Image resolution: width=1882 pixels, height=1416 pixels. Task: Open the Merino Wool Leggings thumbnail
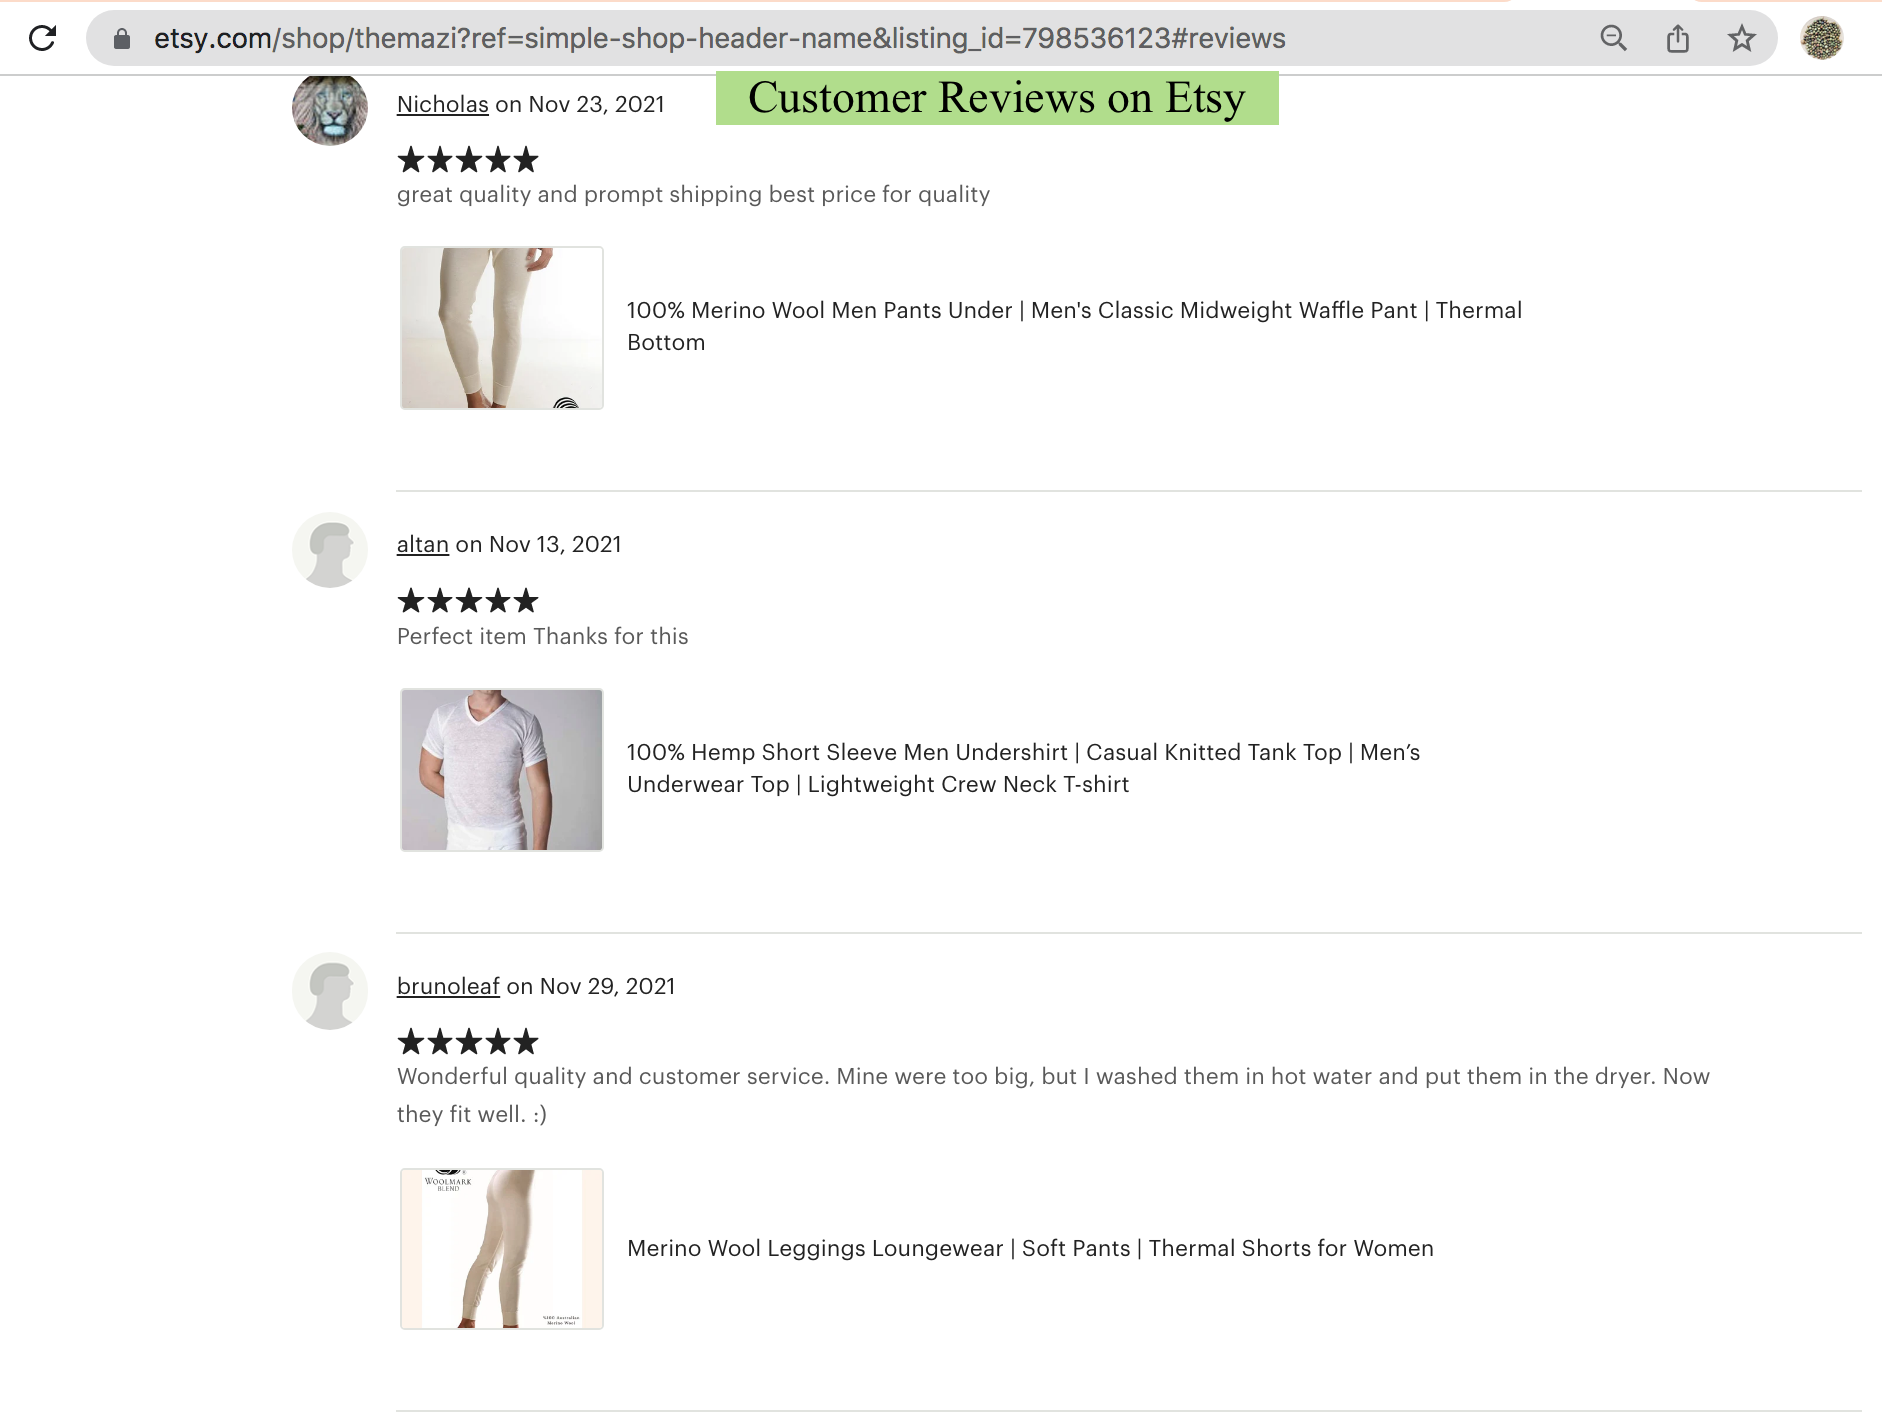coord(501,1249)
